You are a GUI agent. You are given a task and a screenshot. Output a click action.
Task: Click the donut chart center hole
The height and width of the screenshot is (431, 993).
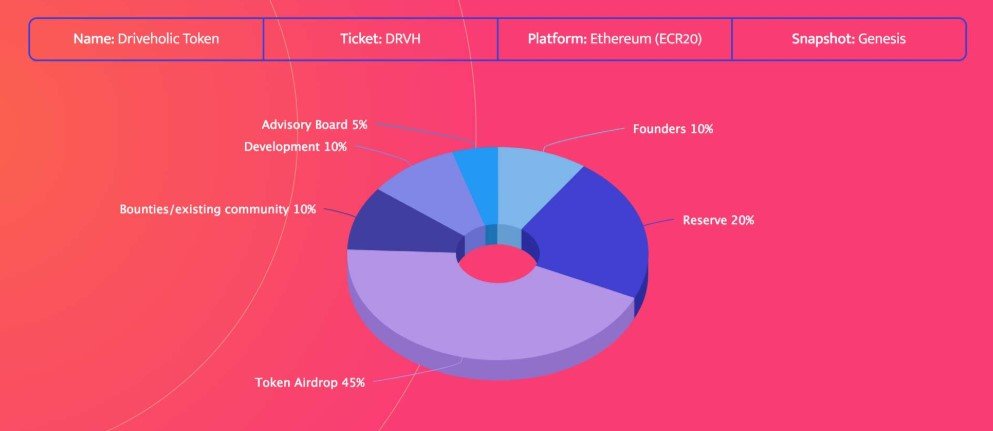point(497,264)
